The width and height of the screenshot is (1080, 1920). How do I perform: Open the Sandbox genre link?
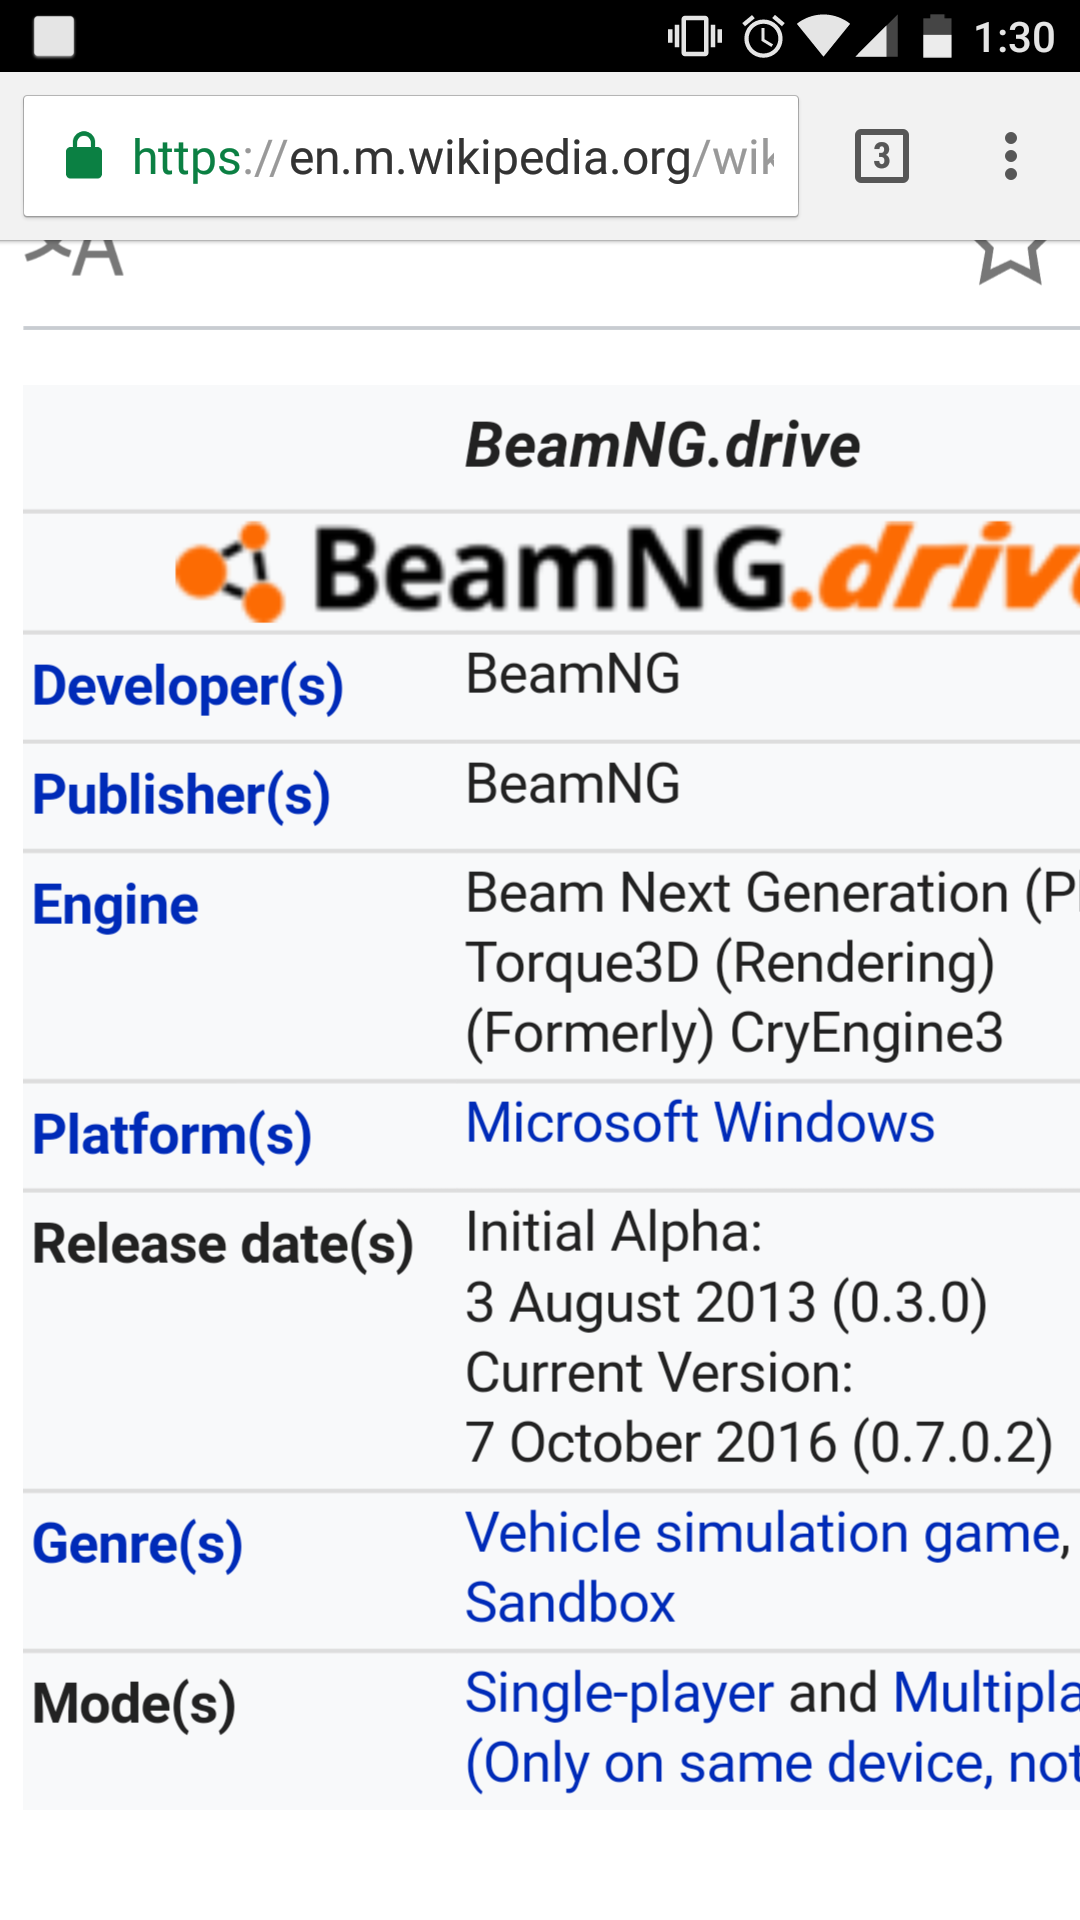coord(570,1603)
